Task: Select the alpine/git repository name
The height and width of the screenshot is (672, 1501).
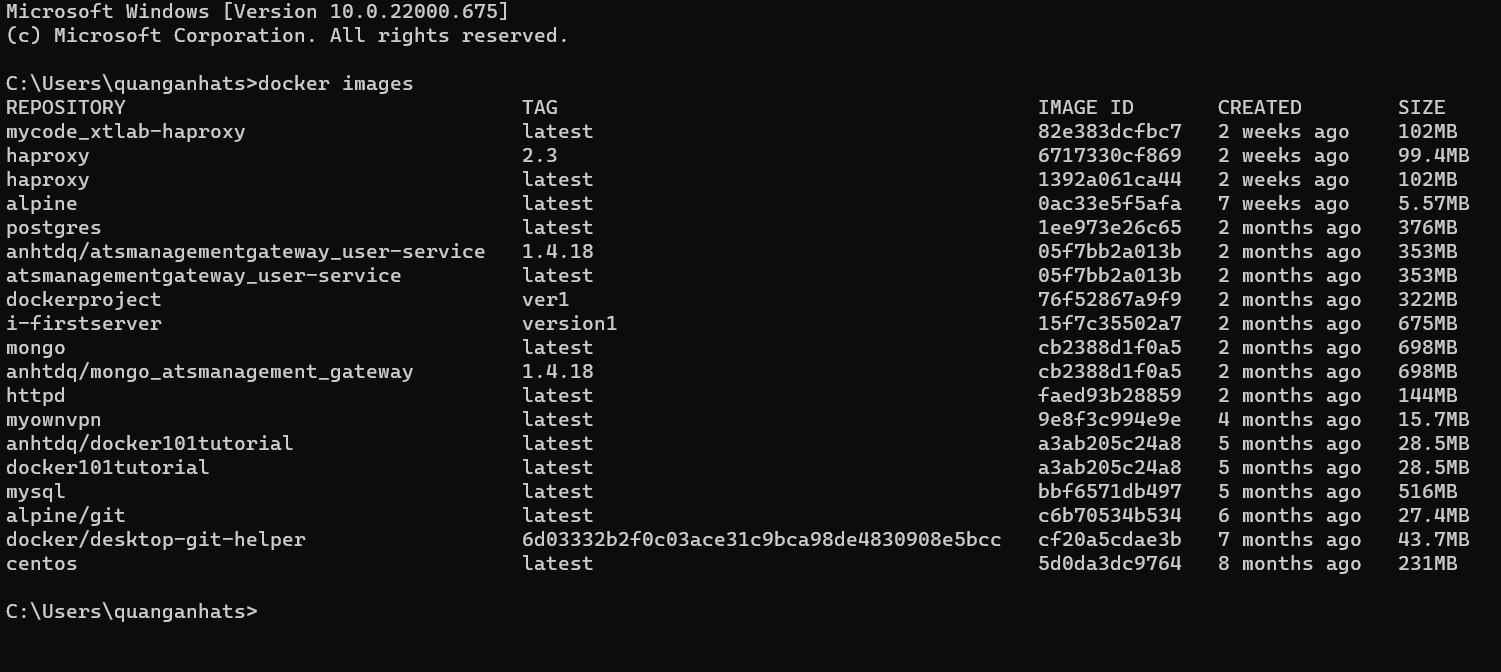Action: click(66, 516)
